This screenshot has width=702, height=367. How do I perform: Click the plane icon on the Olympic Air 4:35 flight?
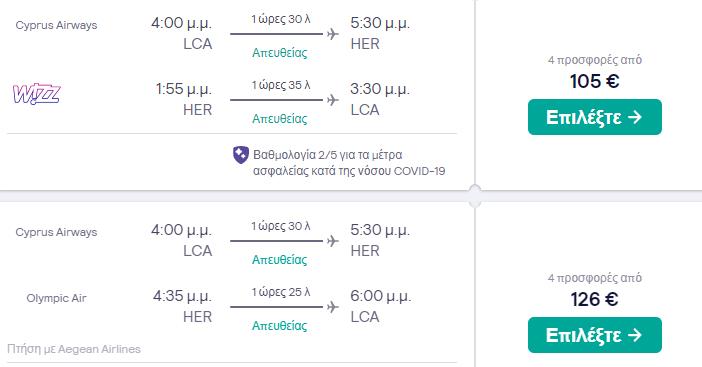tap(332, 307)
